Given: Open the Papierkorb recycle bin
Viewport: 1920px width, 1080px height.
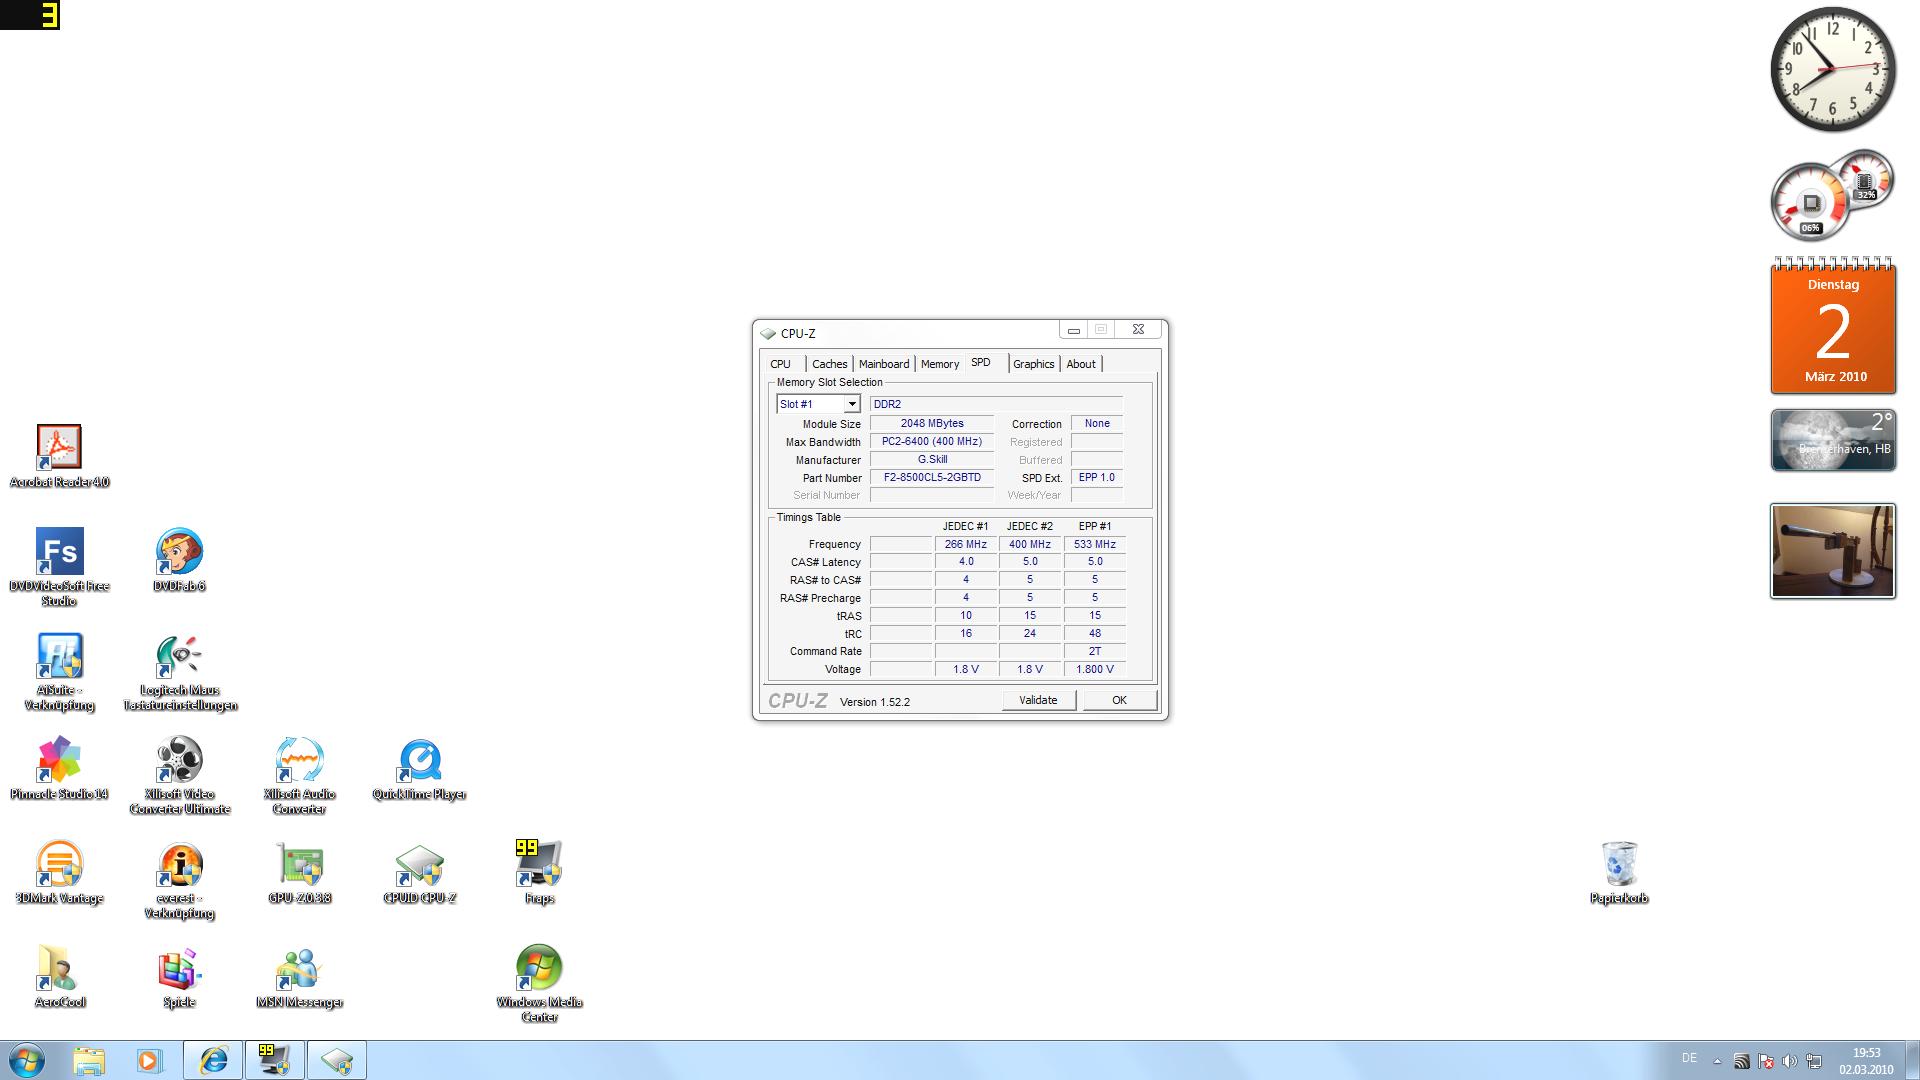Looking at the screenshot, I should coord(1619,865).
